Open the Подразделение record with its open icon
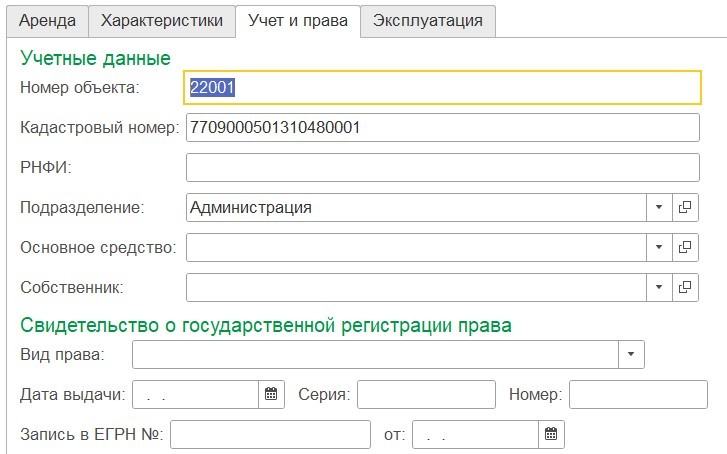The image size is (727, 454). 685,207
